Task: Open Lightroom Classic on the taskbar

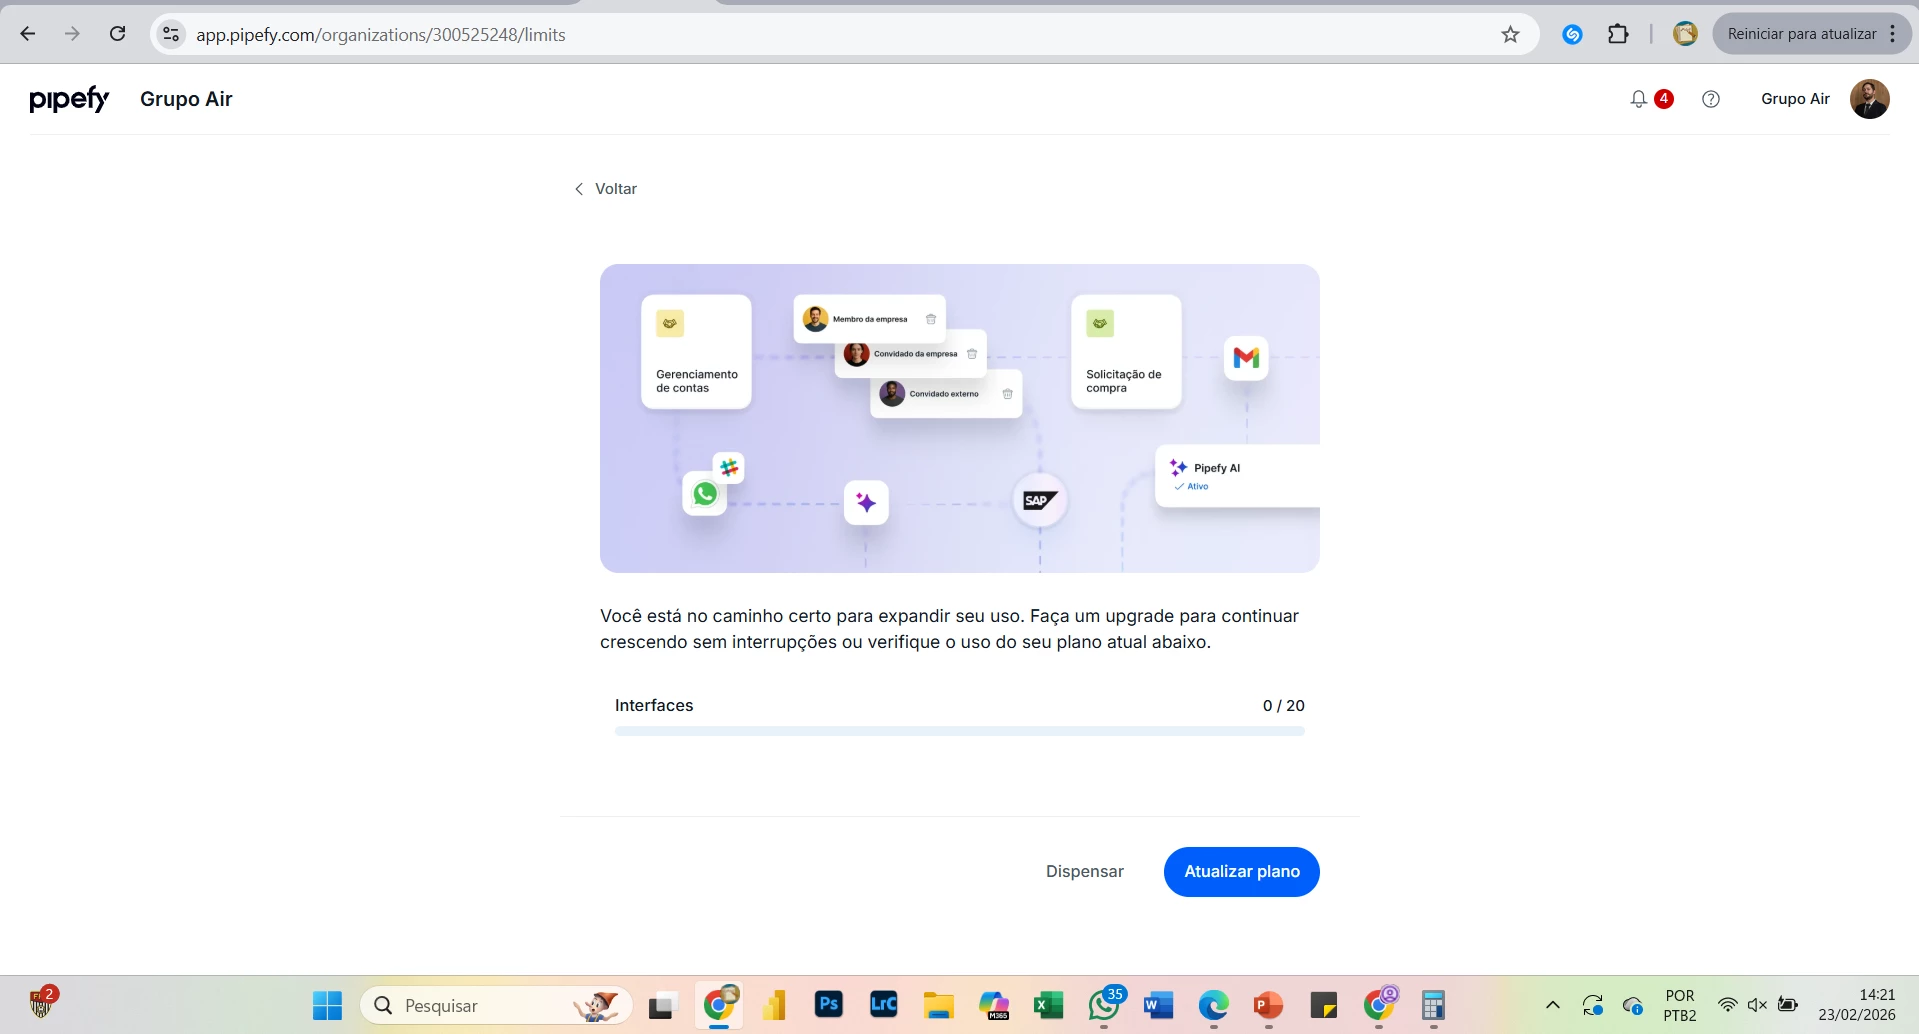Action: point(884,1005)
